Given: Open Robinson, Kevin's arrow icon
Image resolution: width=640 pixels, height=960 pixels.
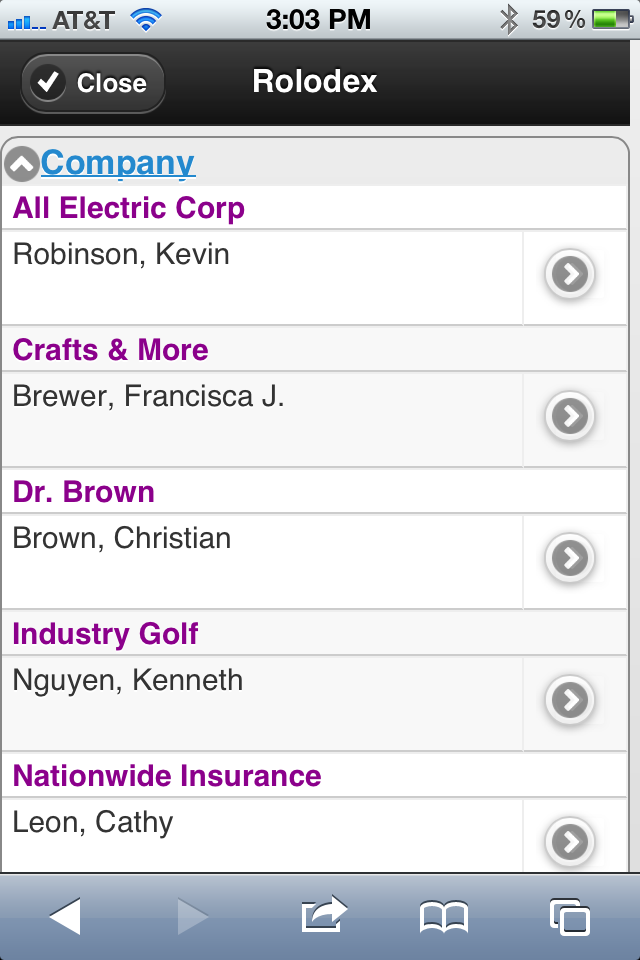Looking at the screenshot, I should pyautogui.click(x=570, y=274).
